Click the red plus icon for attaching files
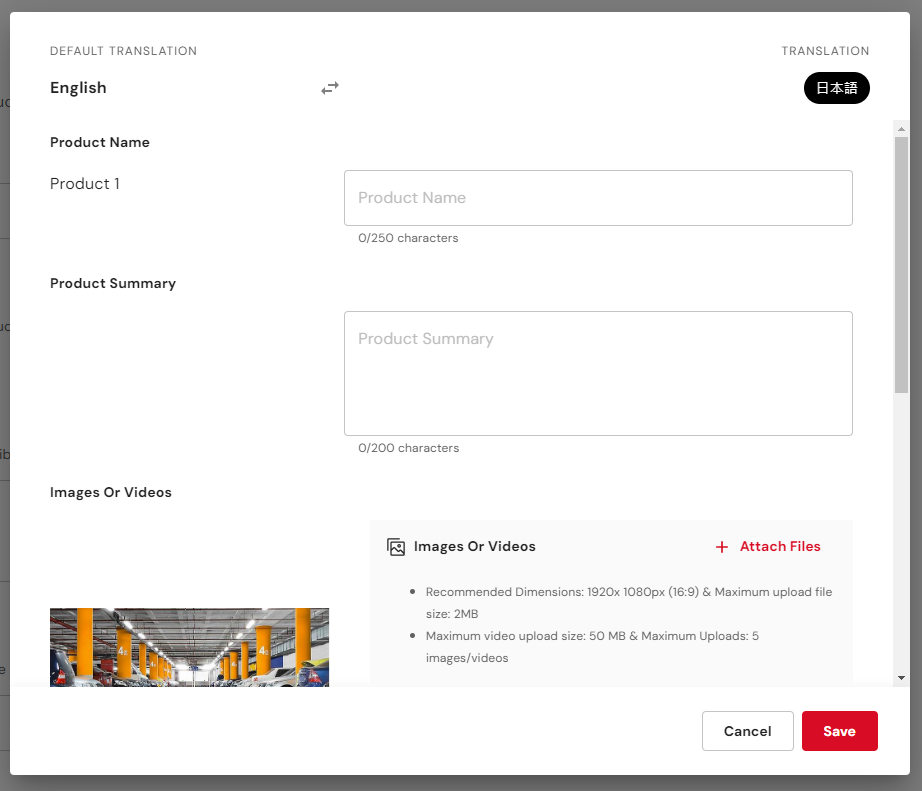Screen dimensions: 922x791 click(x=721, y=547)
